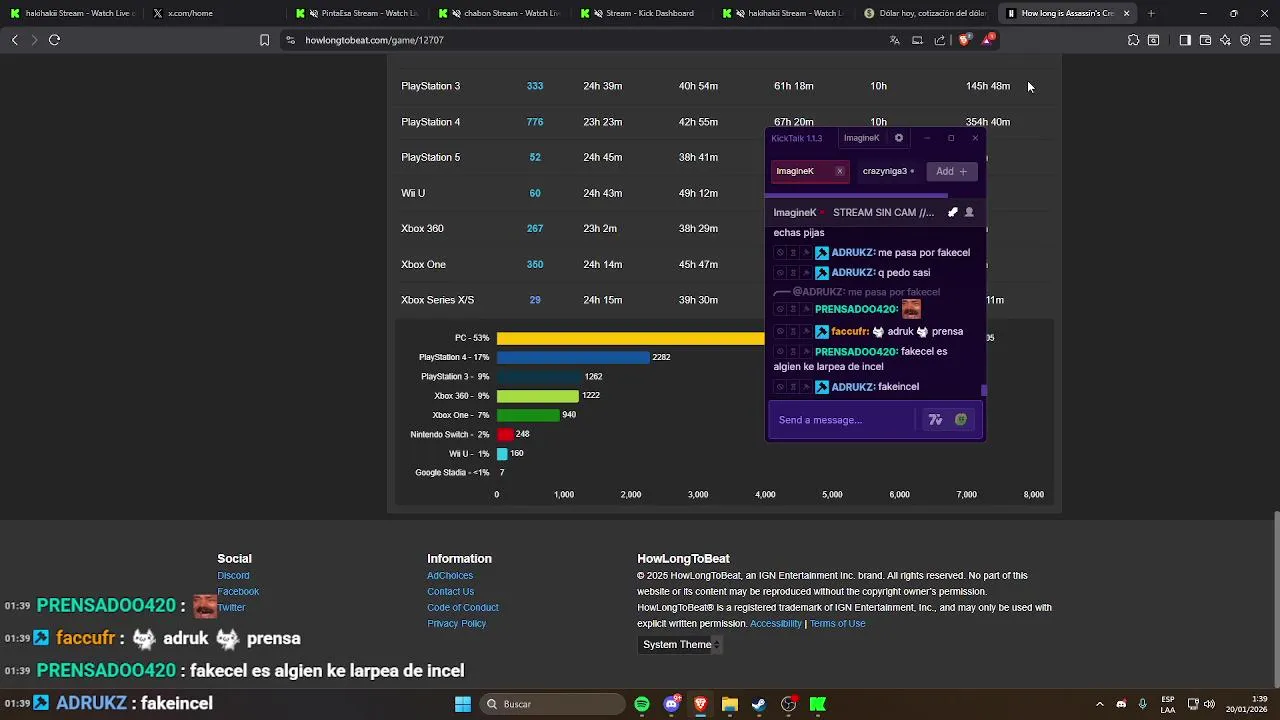Open the Discord social link
1280x720 pixels.
click(x=234, y=576)
